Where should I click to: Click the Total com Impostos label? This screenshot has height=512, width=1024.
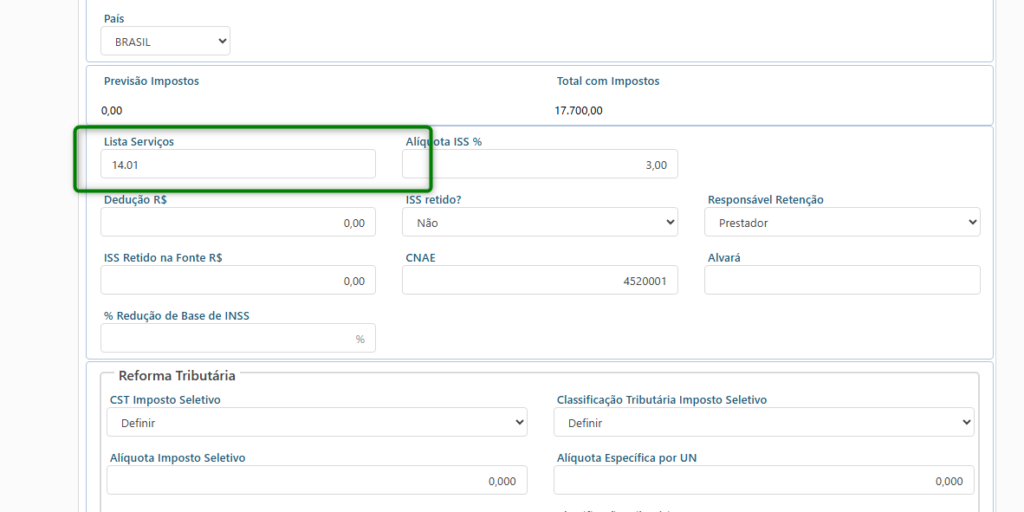pyautogui.click(x=608, y=81)
